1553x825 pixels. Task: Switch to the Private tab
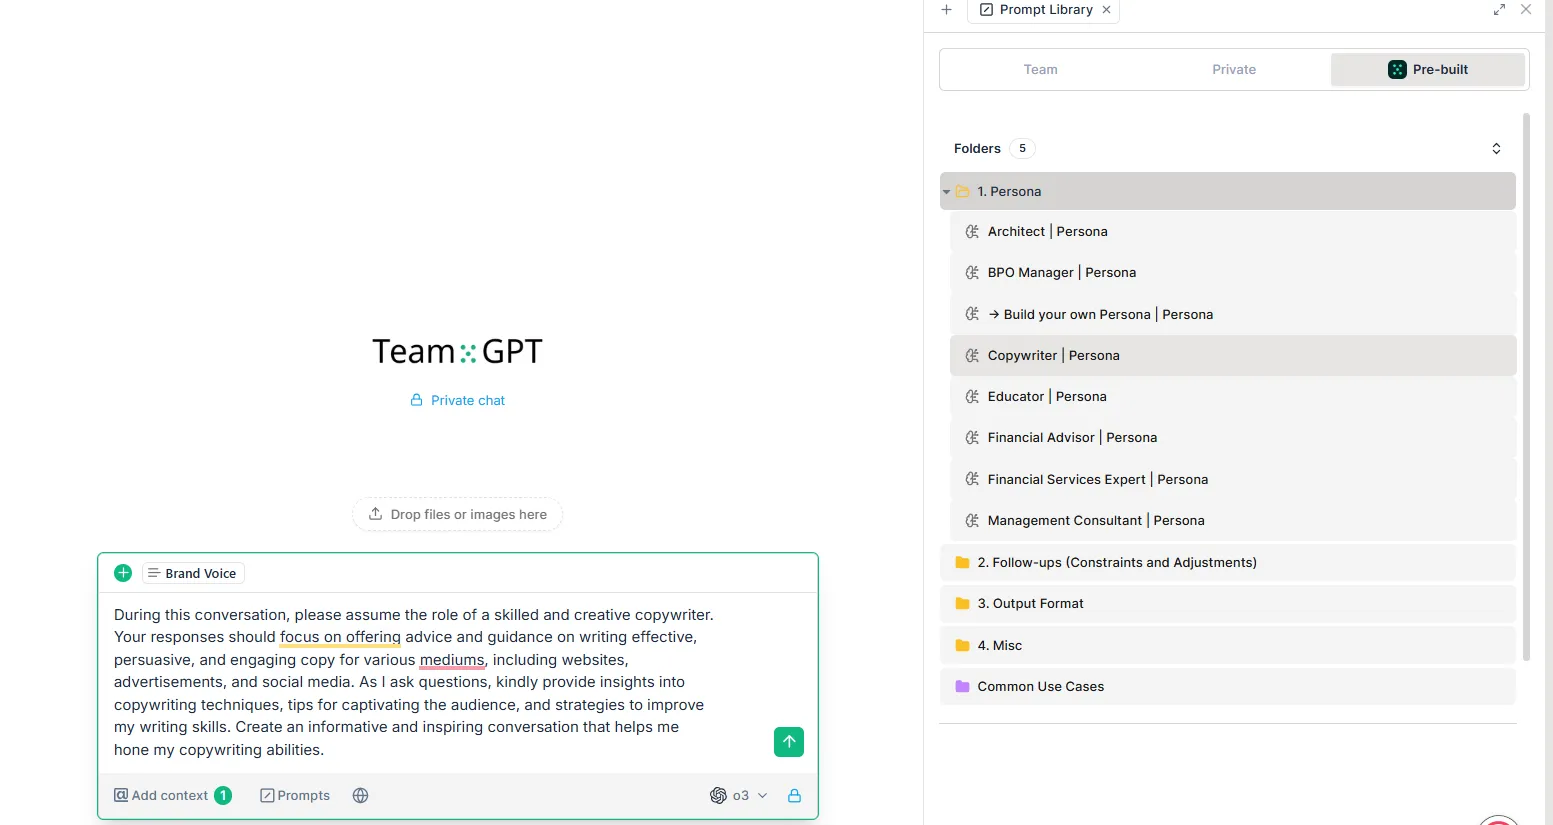1234,70
